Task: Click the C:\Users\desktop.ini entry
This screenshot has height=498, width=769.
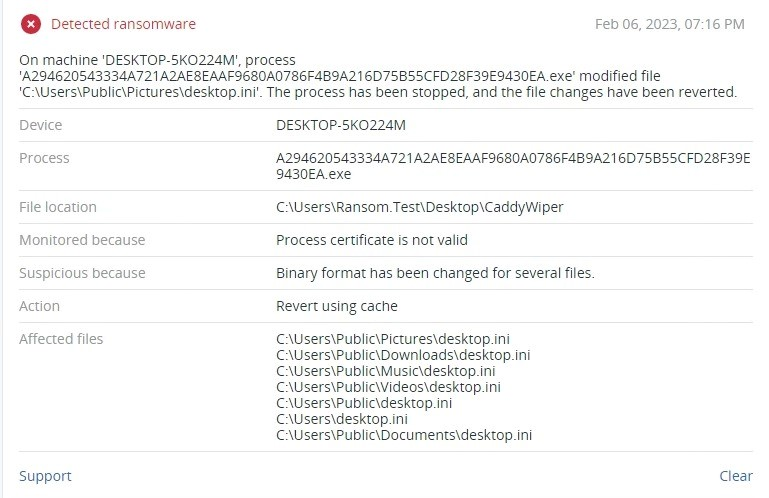Action: (x=342, y=419)
